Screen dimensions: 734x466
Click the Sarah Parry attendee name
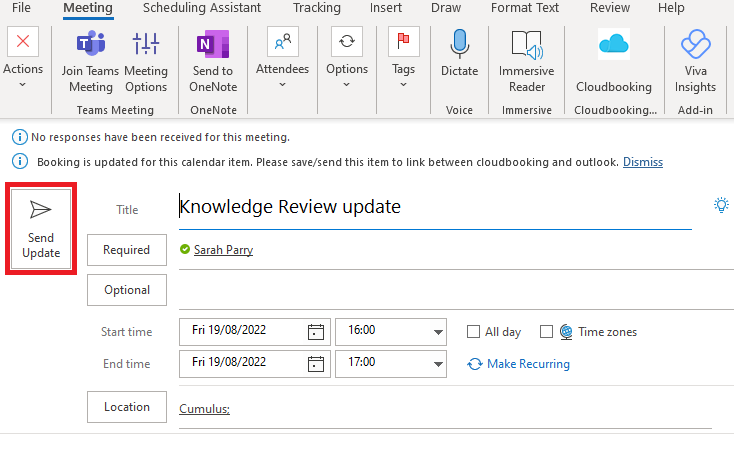[x=223, y=250]
